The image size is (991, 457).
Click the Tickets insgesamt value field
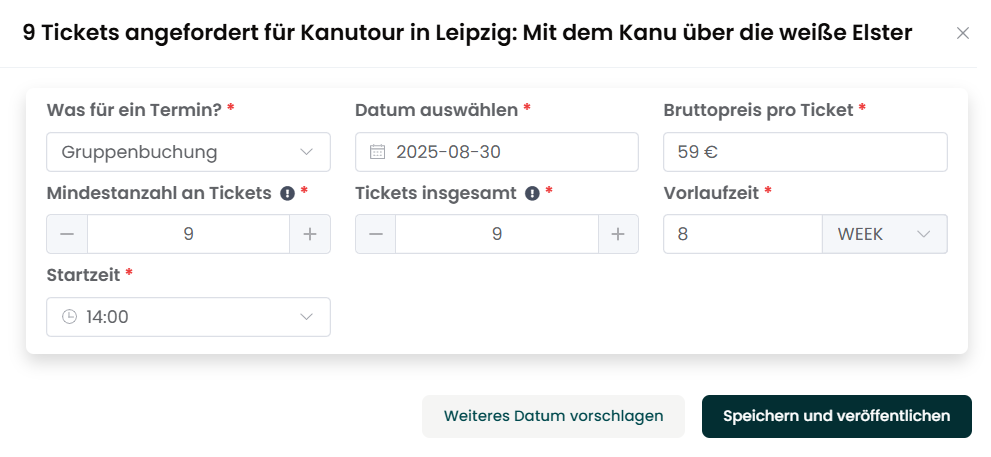pyautogui.click(x=497, y=234)
